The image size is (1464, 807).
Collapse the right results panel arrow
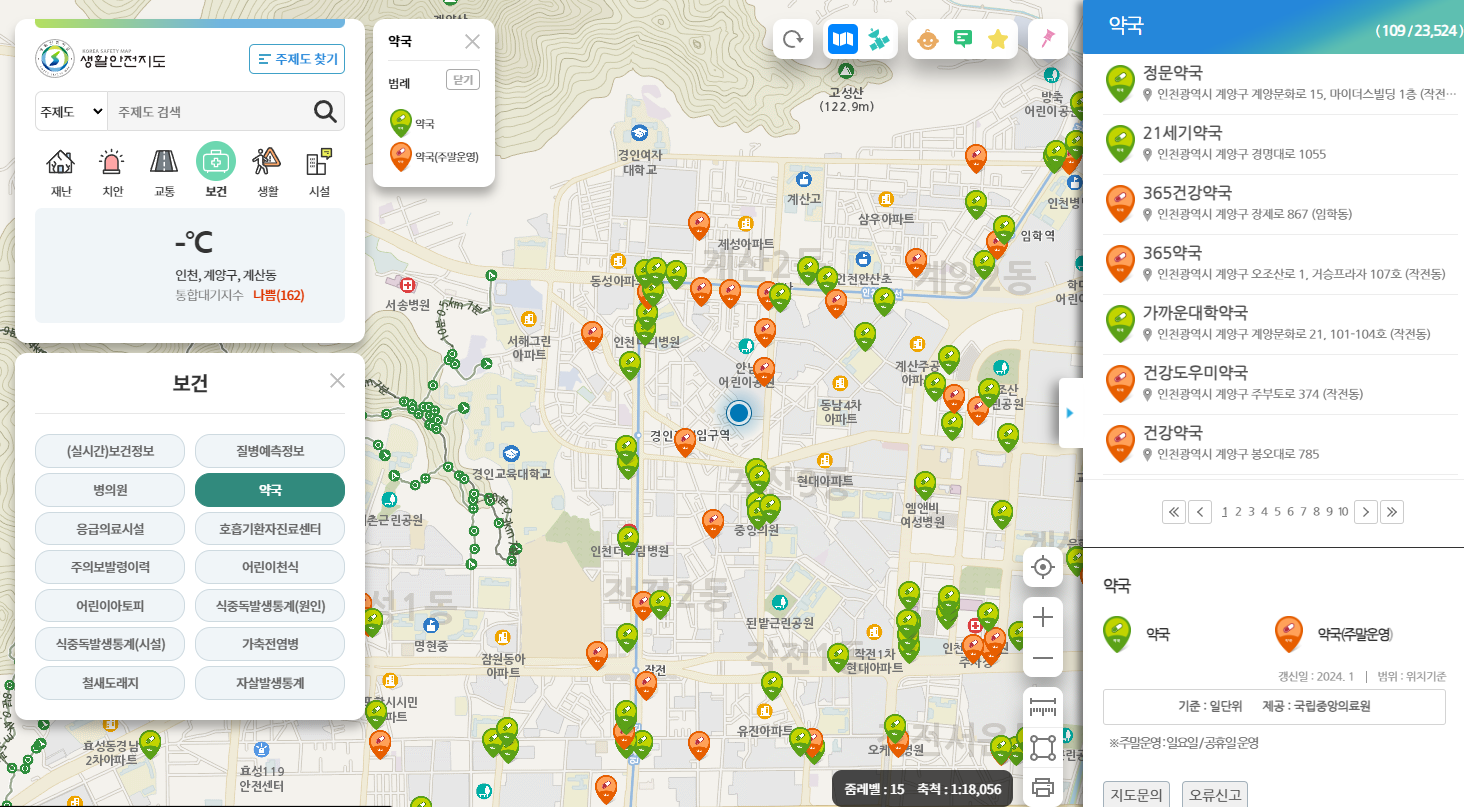[x=1070, y=412]
